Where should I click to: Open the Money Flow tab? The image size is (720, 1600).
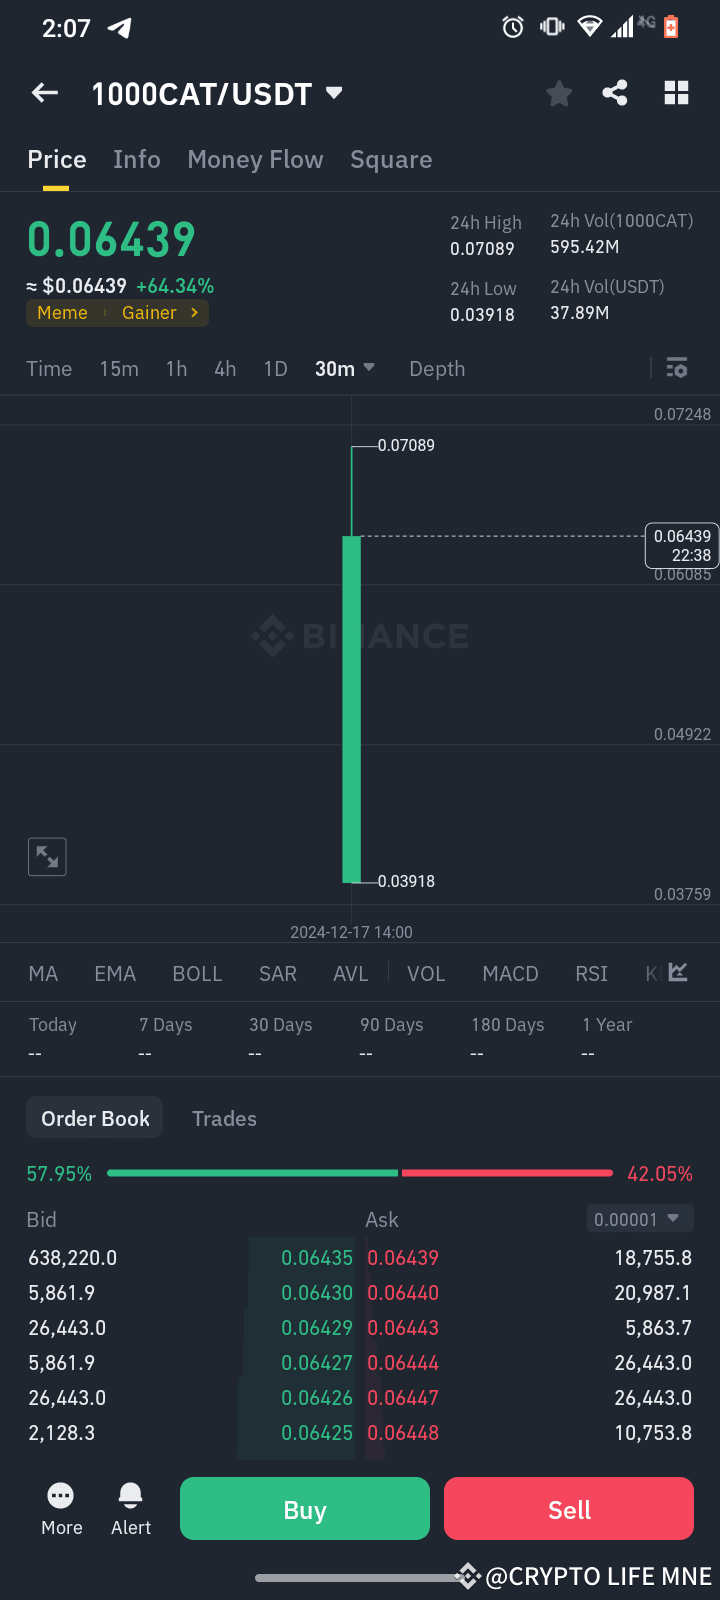255,159
